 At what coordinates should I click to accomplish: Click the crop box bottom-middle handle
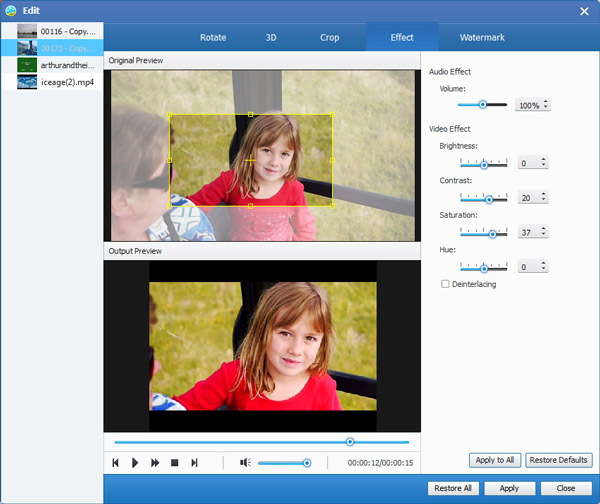tap(250, 206)
